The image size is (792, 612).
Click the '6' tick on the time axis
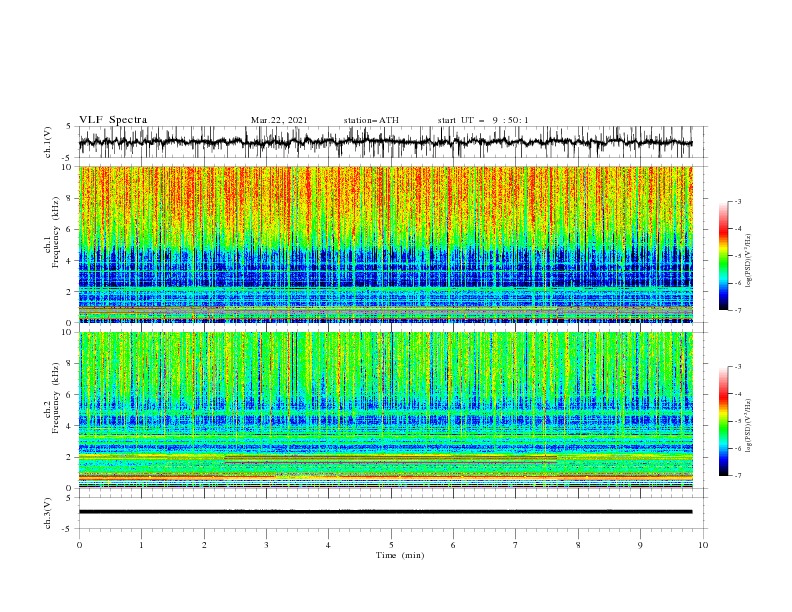click(x=453, y=545)
